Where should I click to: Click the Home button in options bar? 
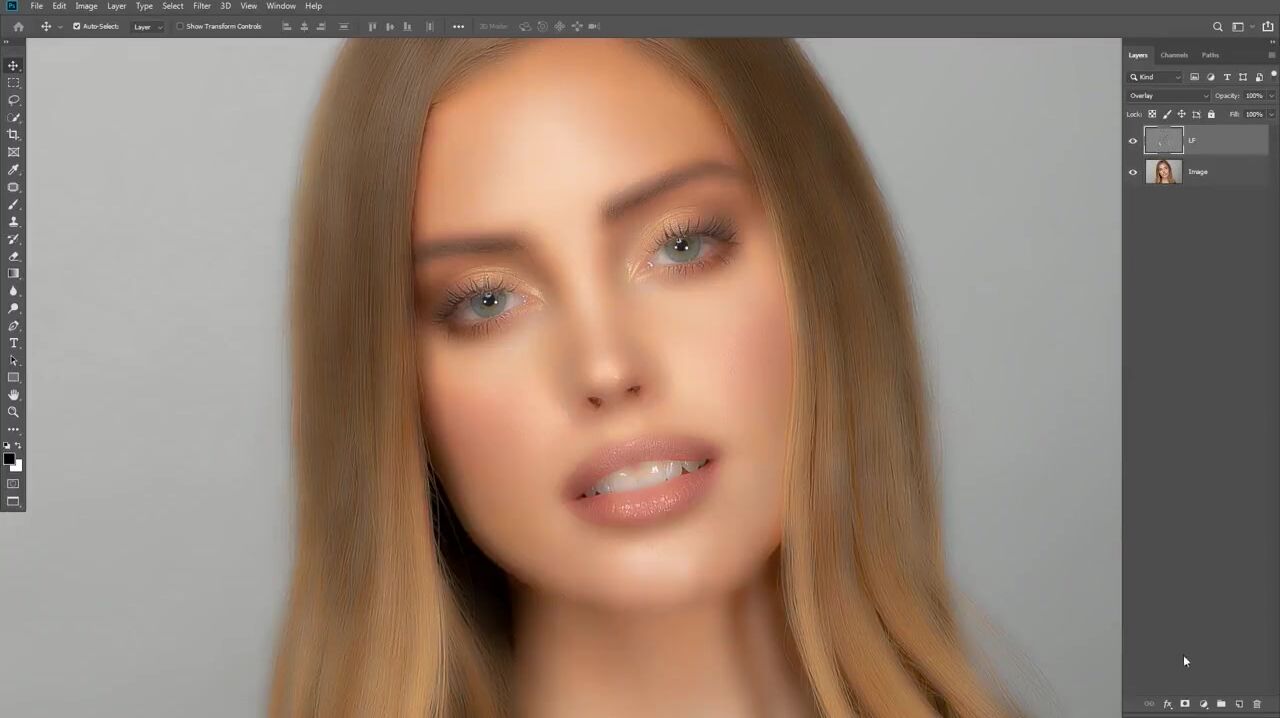coord(18,26)
